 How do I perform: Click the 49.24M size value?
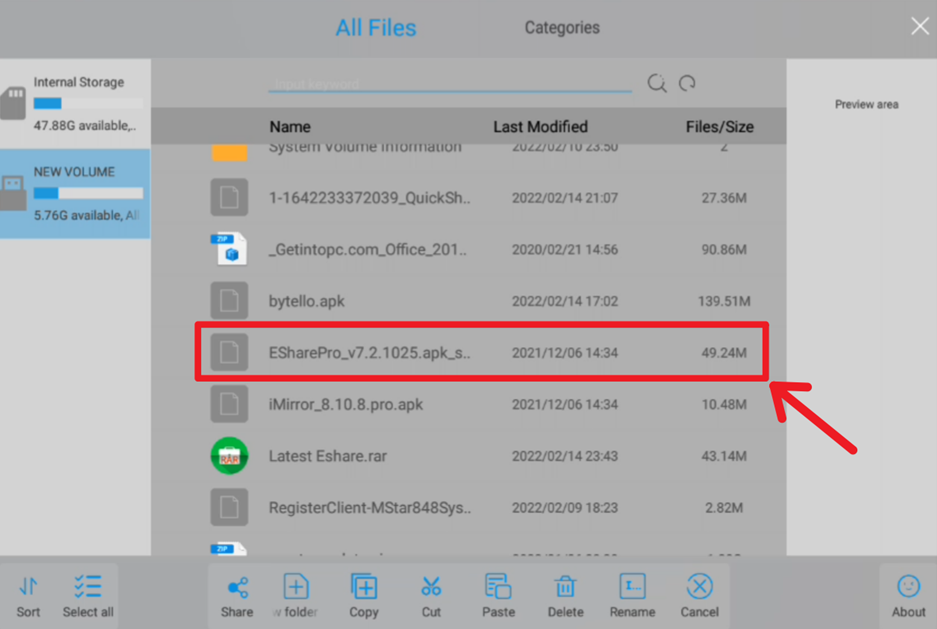[x=724, y=352]
